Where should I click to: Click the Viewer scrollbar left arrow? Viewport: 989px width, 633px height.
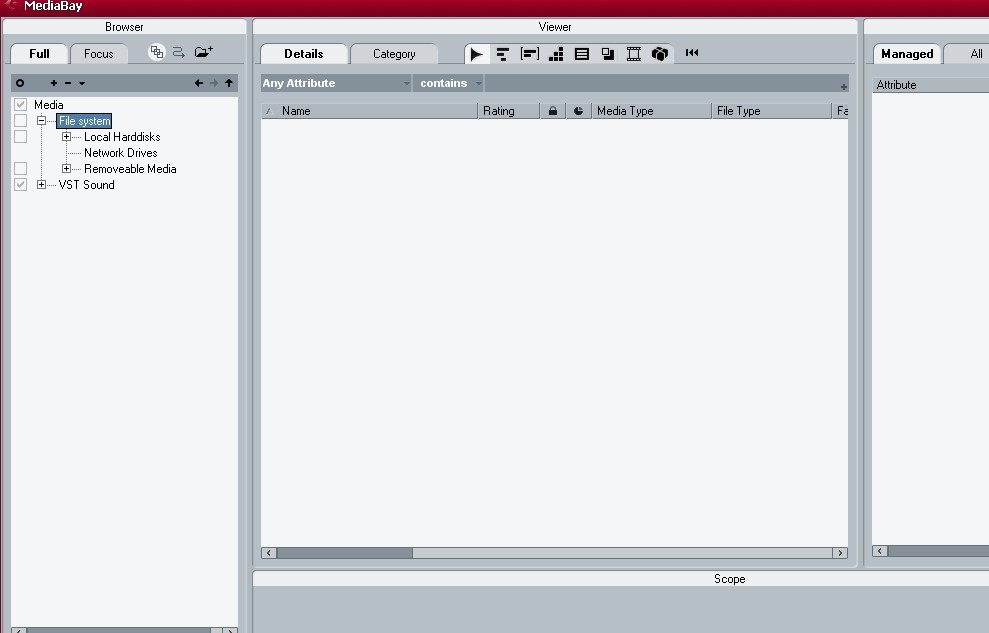269,553
